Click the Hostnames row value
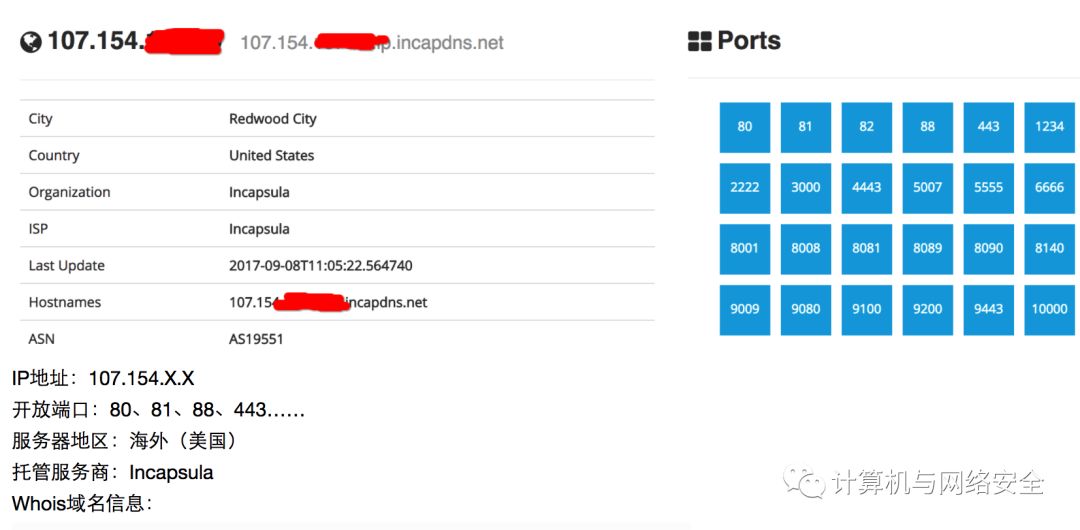 [x=328, y=302]
